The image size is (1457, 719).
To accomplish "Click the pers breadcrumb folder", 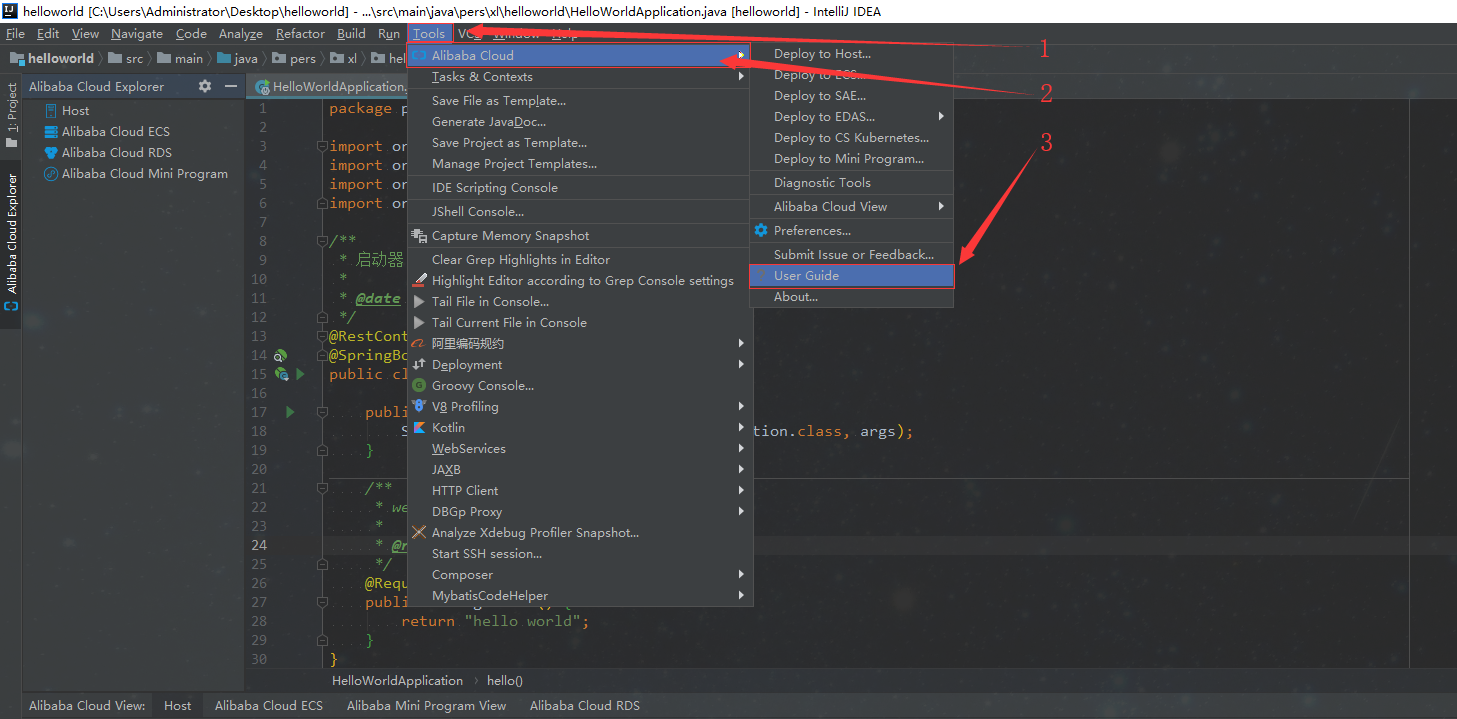I will [x=294, y=58].
